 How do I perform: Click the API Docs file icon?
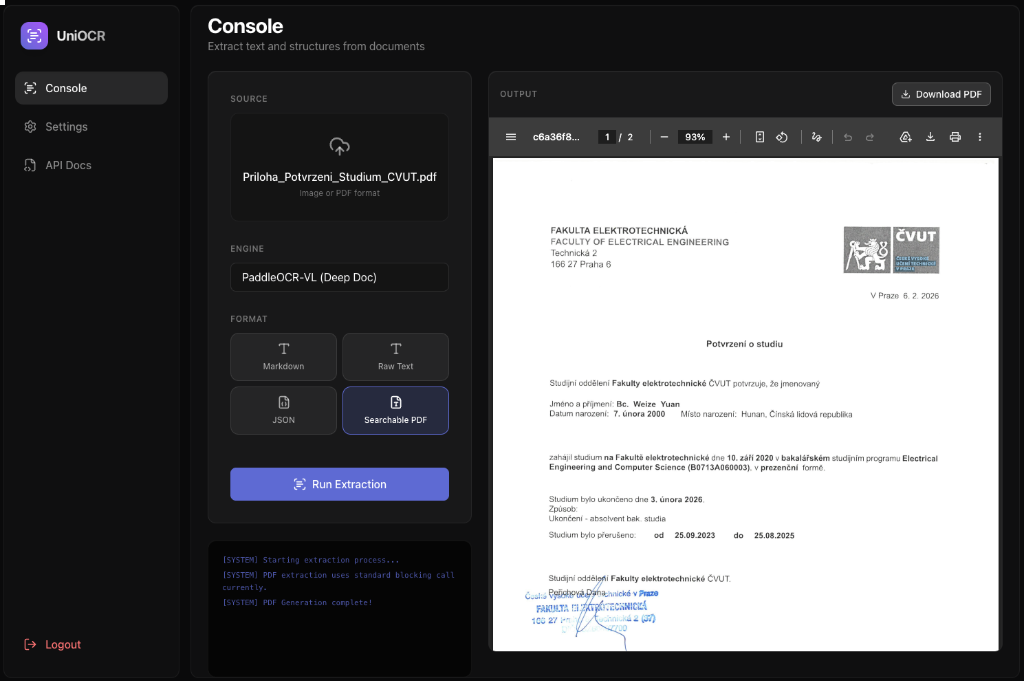click(x=30, y=165)
